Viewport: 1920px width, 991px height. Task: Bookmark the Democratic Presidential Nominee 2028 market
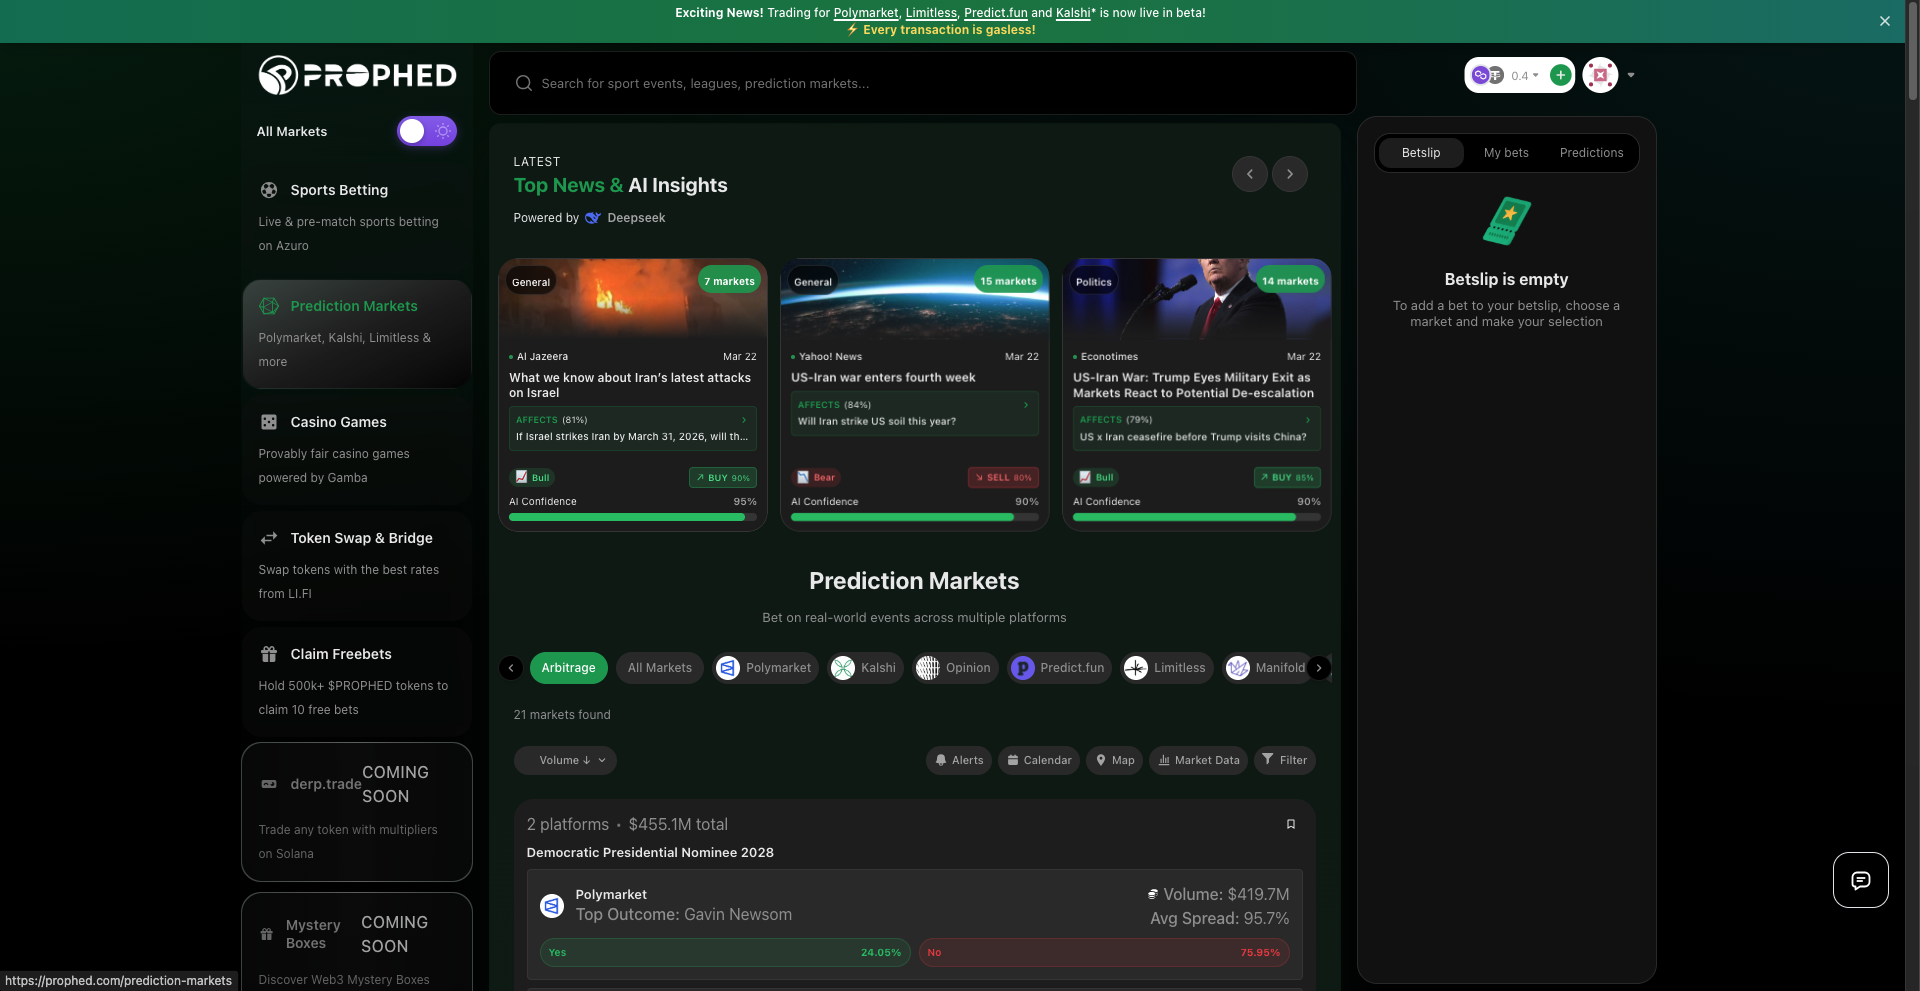(x=1290, y=824)
